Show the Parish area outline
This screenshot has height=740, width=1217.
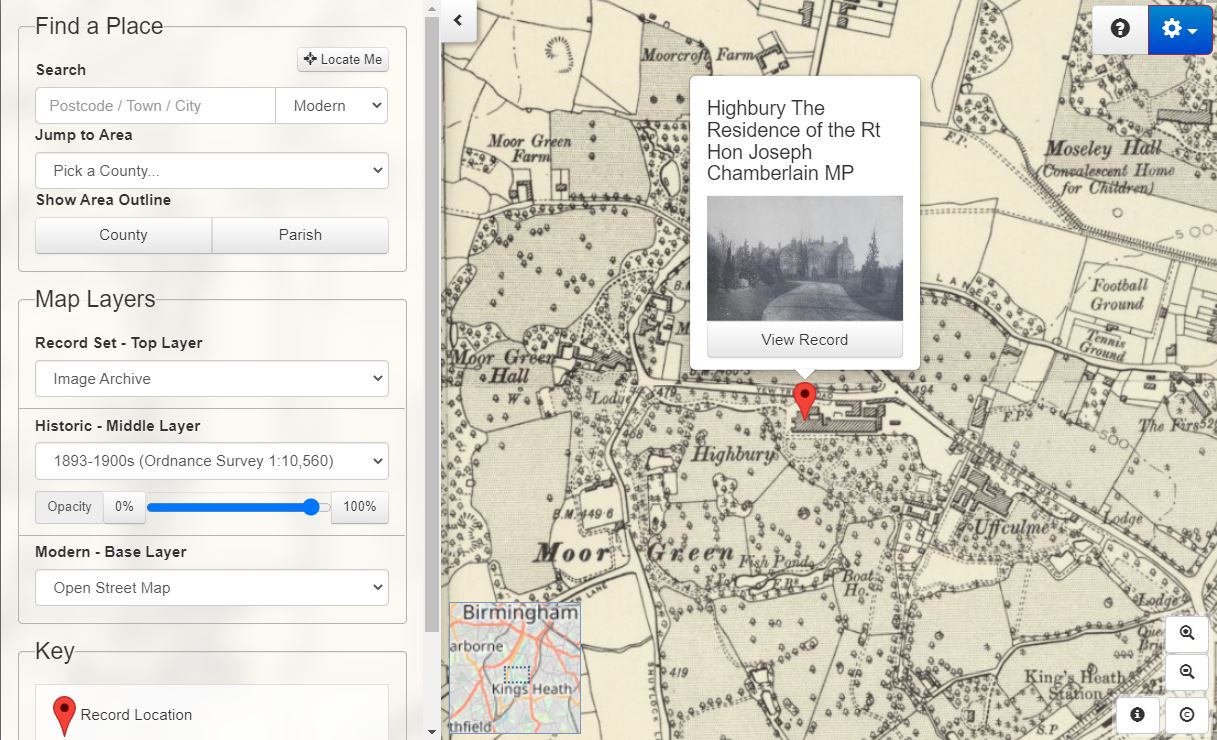[x=300, y=235]
